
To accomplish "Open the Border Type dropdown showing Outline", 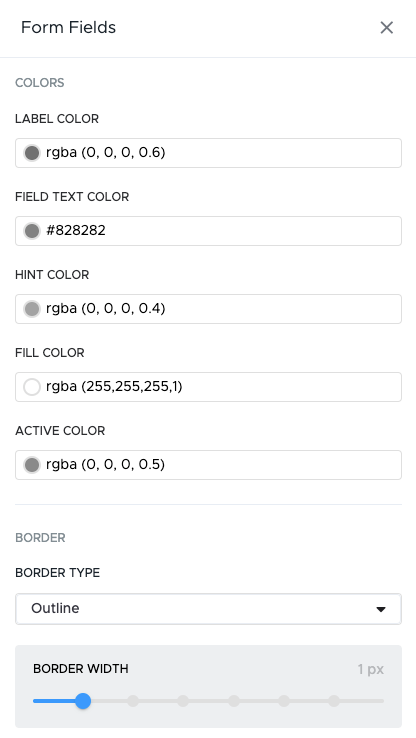I will (x=208, y=609).
